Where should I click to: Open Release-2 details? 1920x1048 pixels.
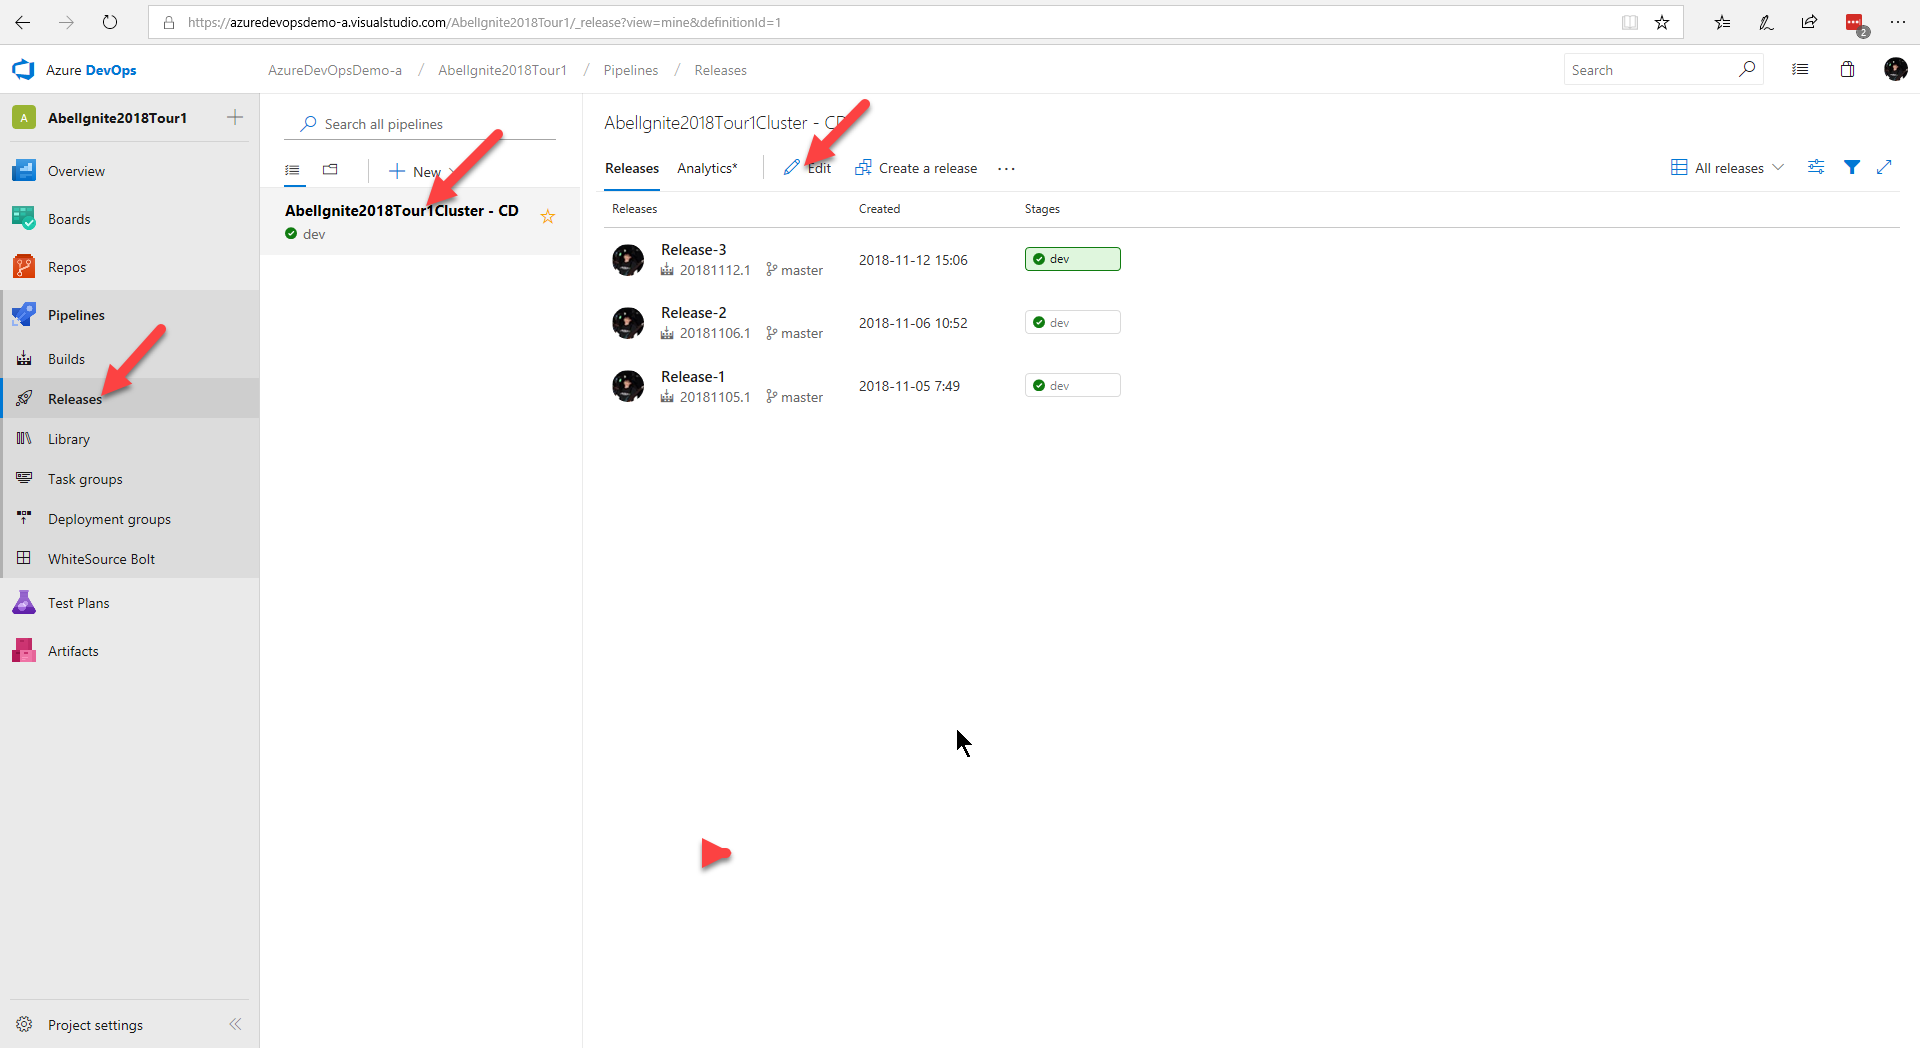click(694, 313)
